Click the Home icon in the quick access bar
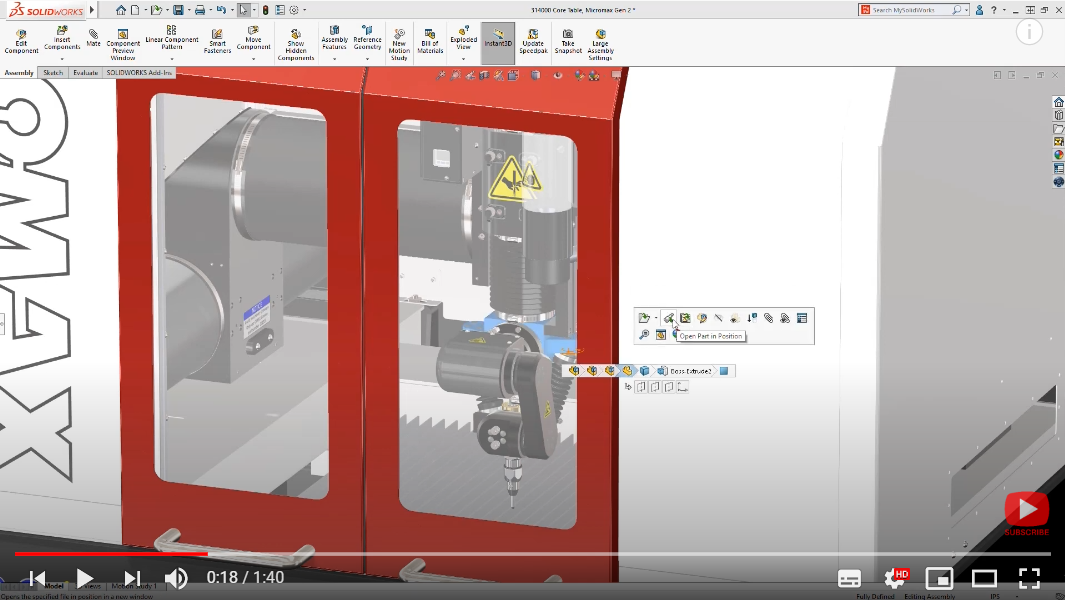 click(121, 10)
